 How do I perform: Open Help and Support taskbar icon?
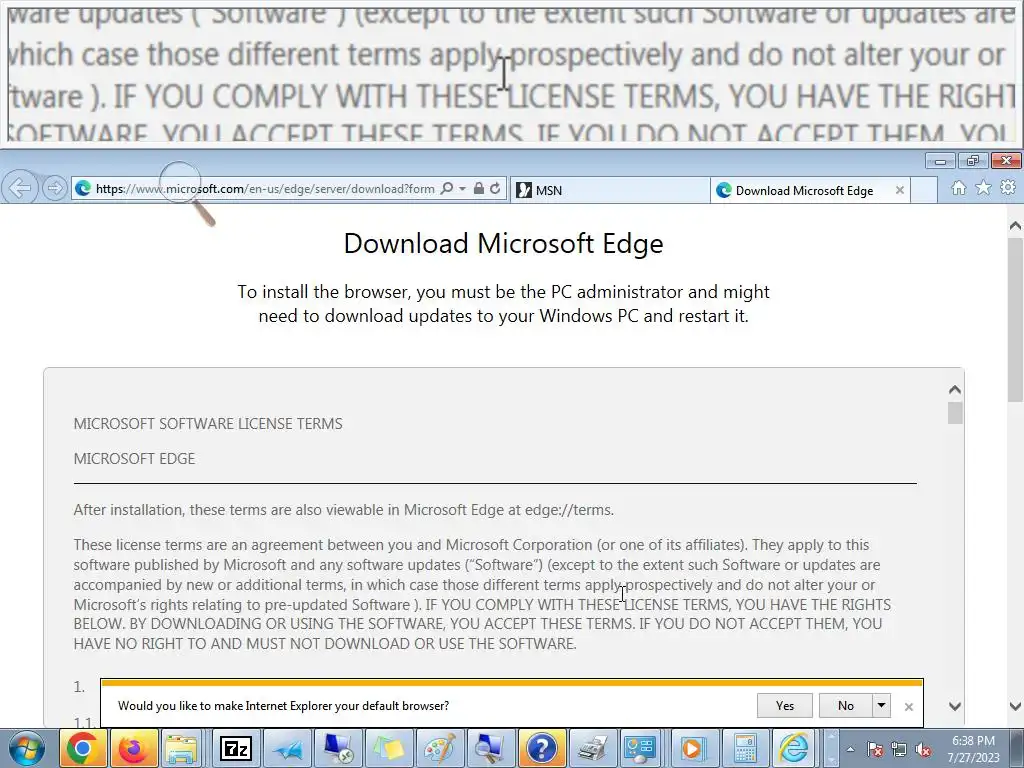point(541,748)
